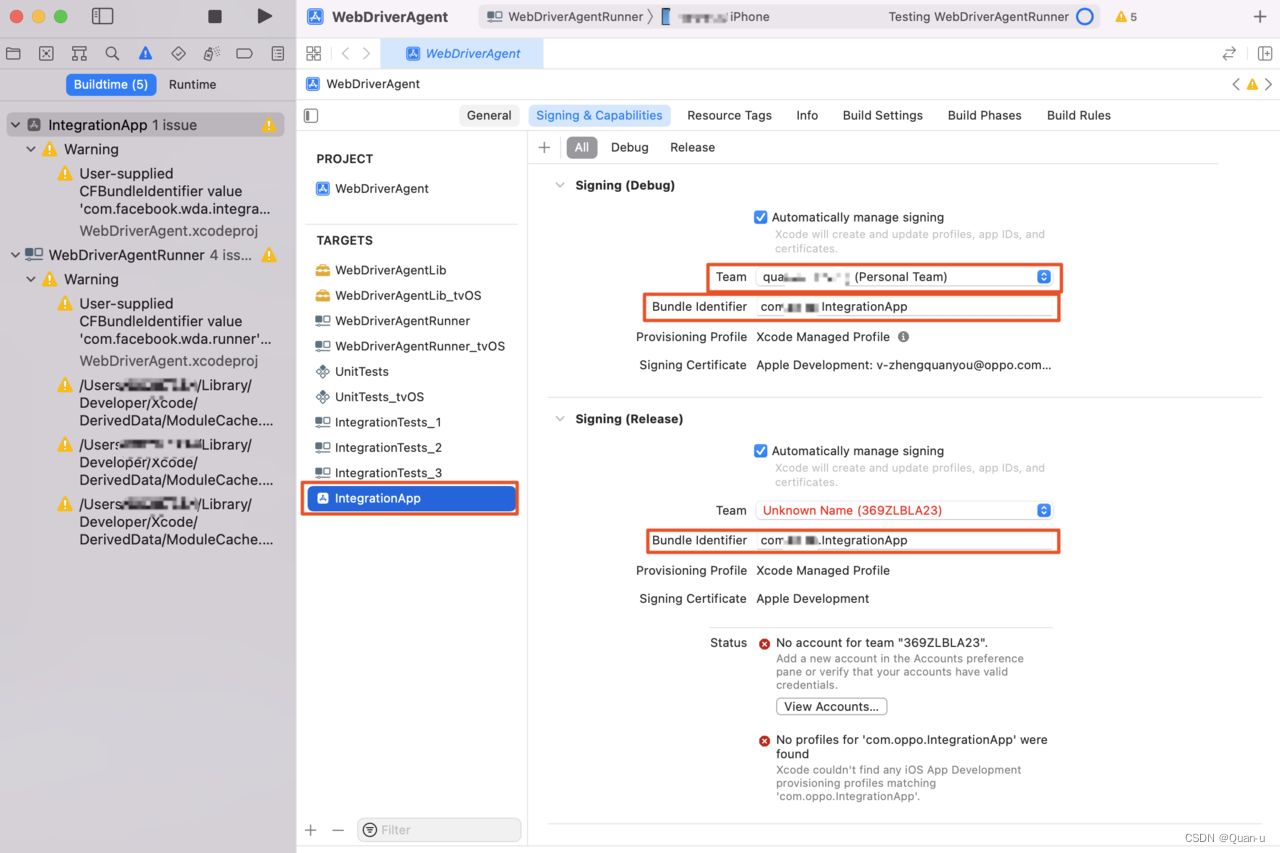Switch to the Buildtime issues filter
This screenshot has width=1280, height=853.
coord(111,85)
